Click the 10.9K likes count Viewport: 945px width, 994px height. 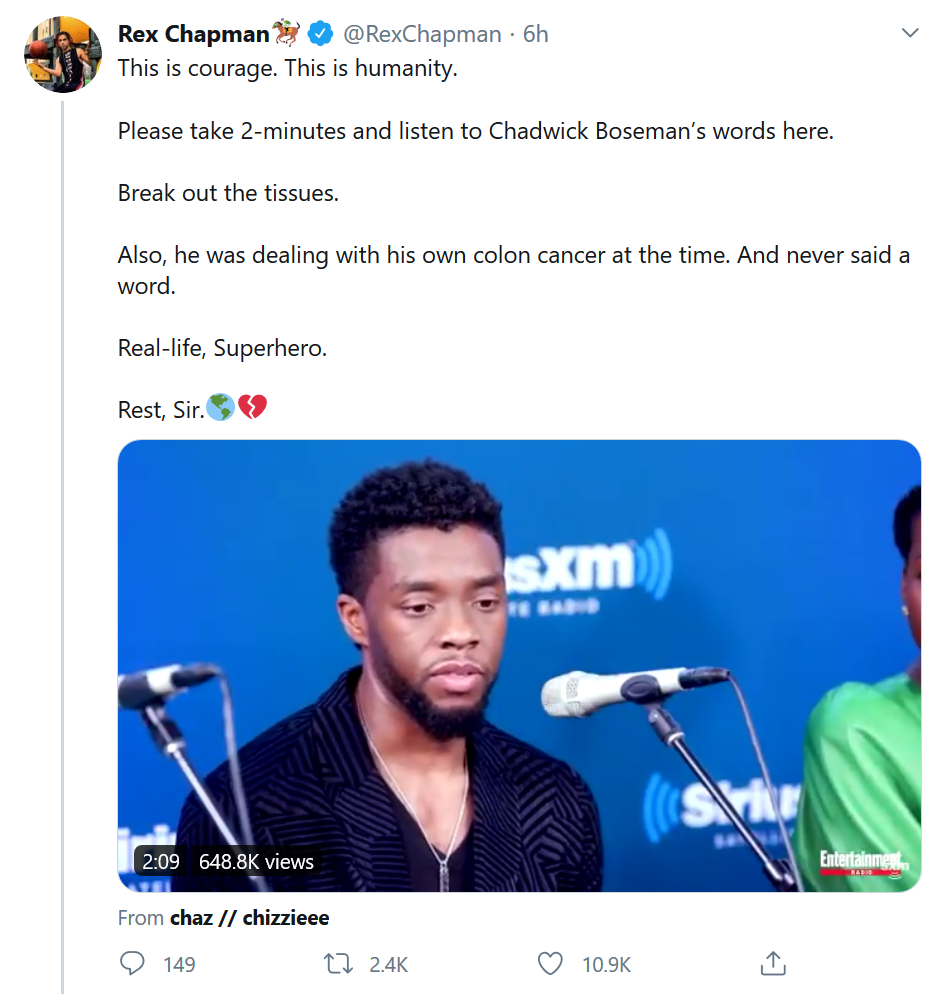tap(607, 965)
